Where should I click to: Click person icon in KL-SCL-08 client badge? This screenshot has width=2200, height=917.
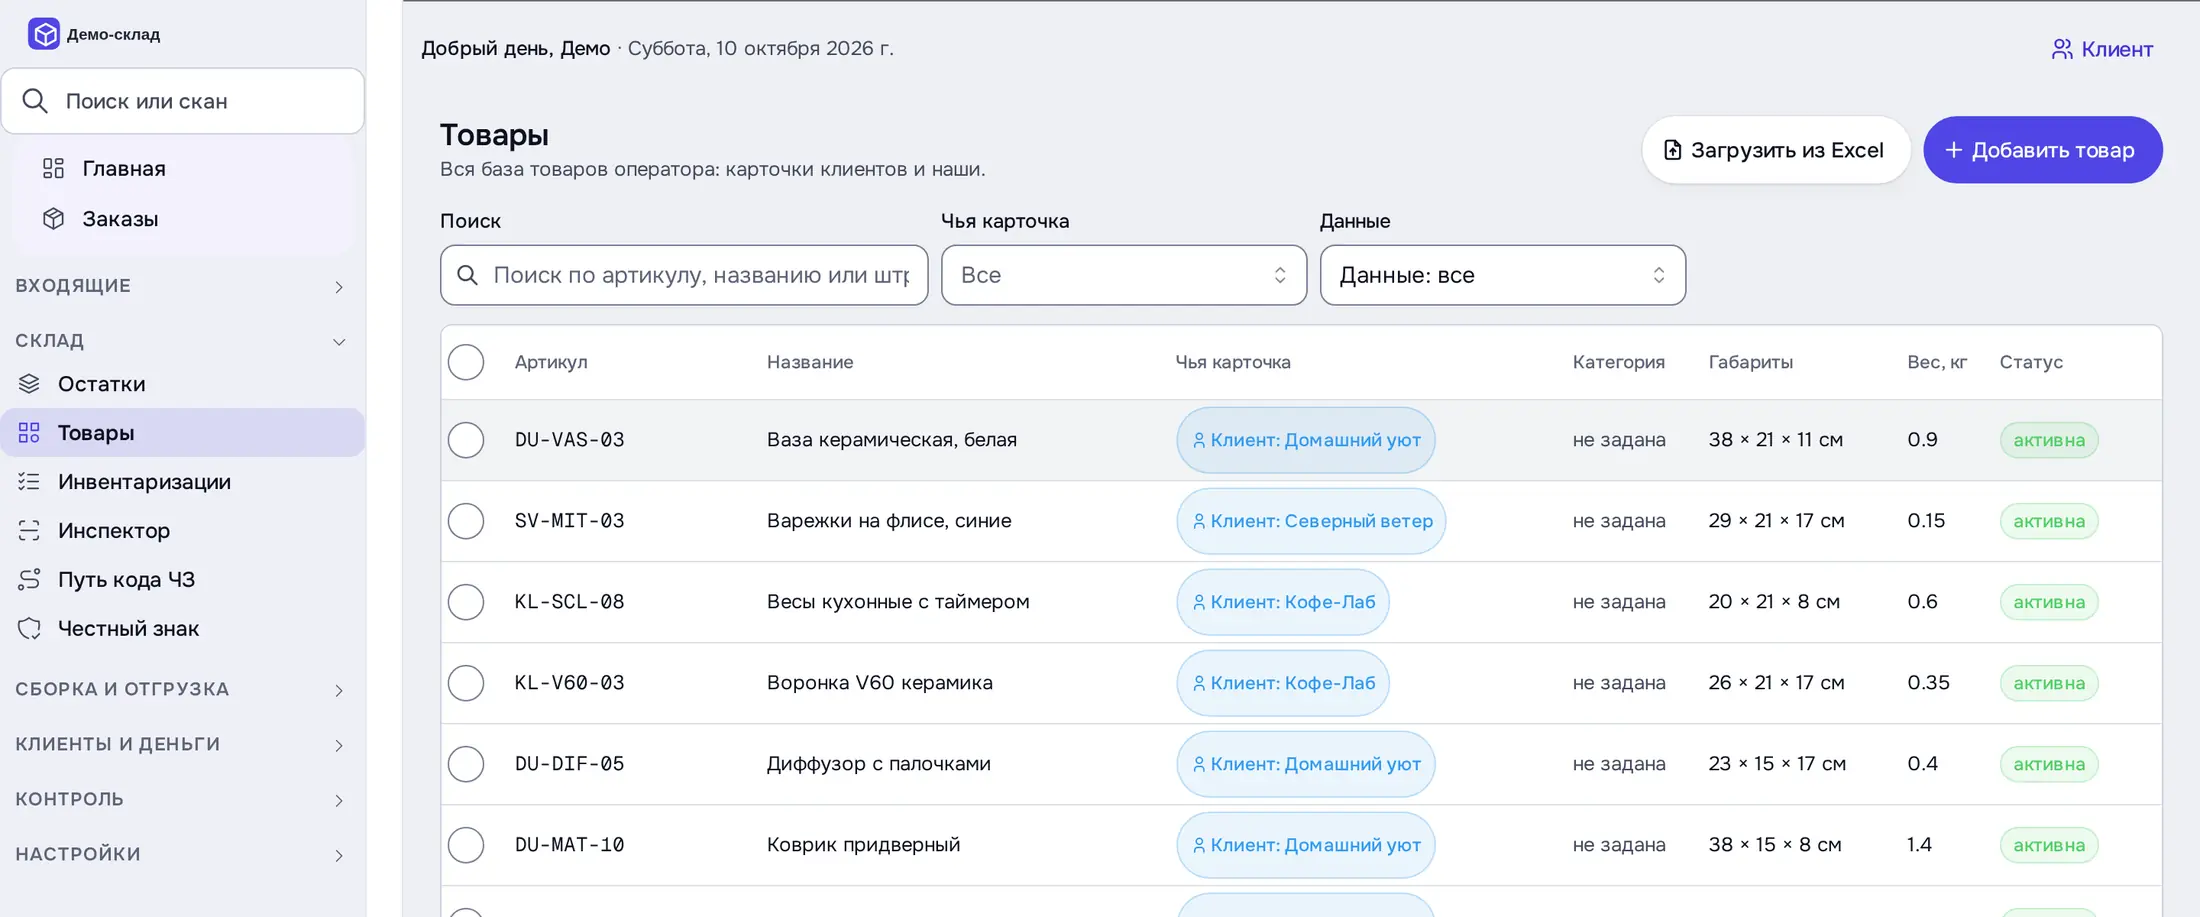[x=1199, y=602]
